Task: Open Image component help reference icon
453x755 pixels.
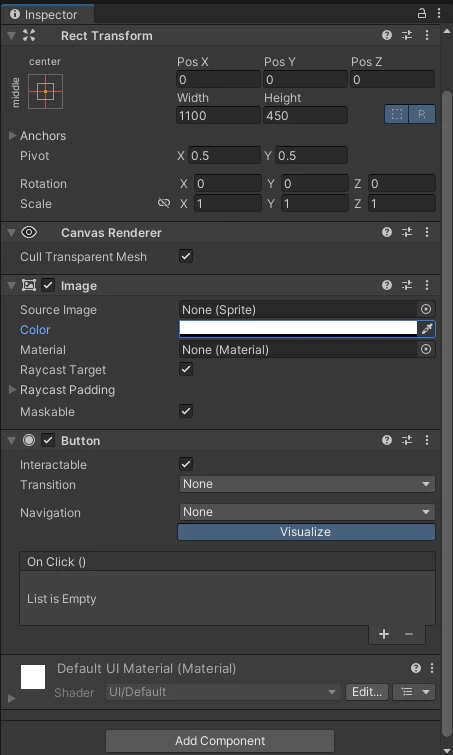Action: [x=387, y=285]
